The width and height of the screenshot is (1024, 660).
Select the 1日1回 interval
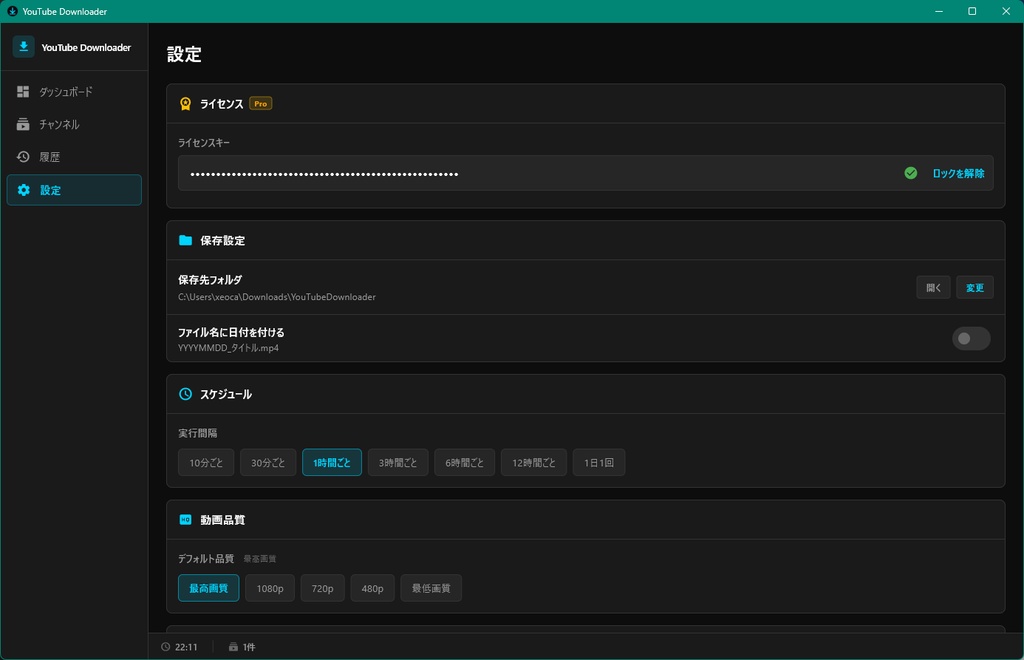(x=599, y=462)
